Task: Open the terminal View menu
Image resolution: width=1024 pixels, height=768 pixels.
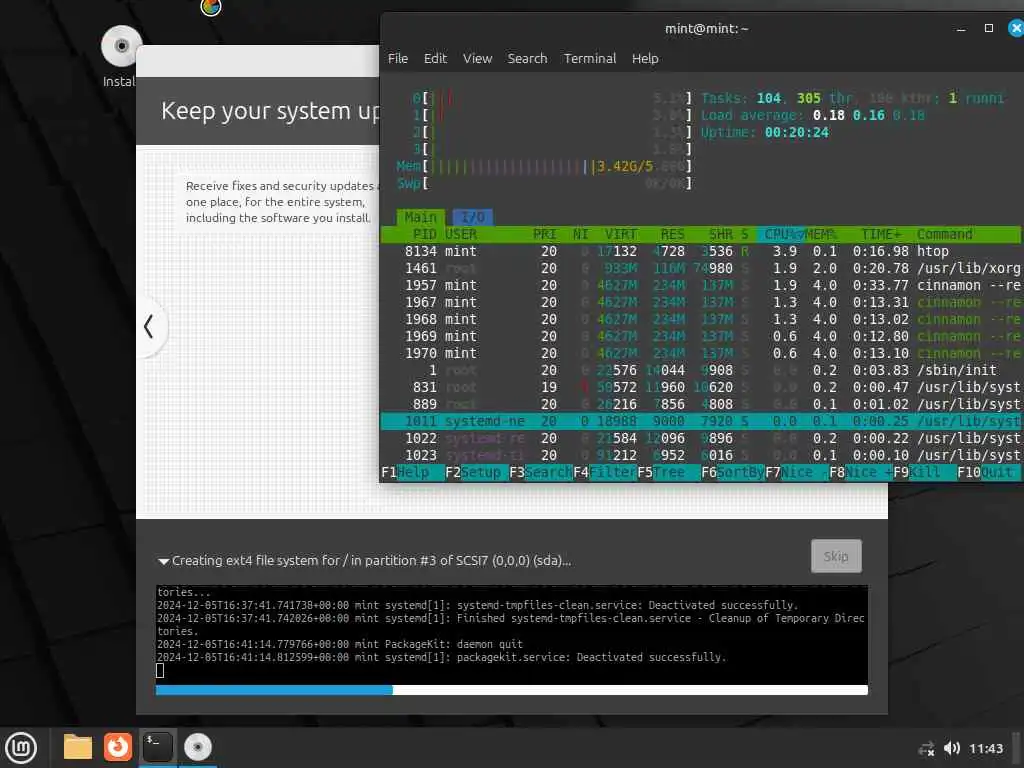Action: click(x=477, y=59)
